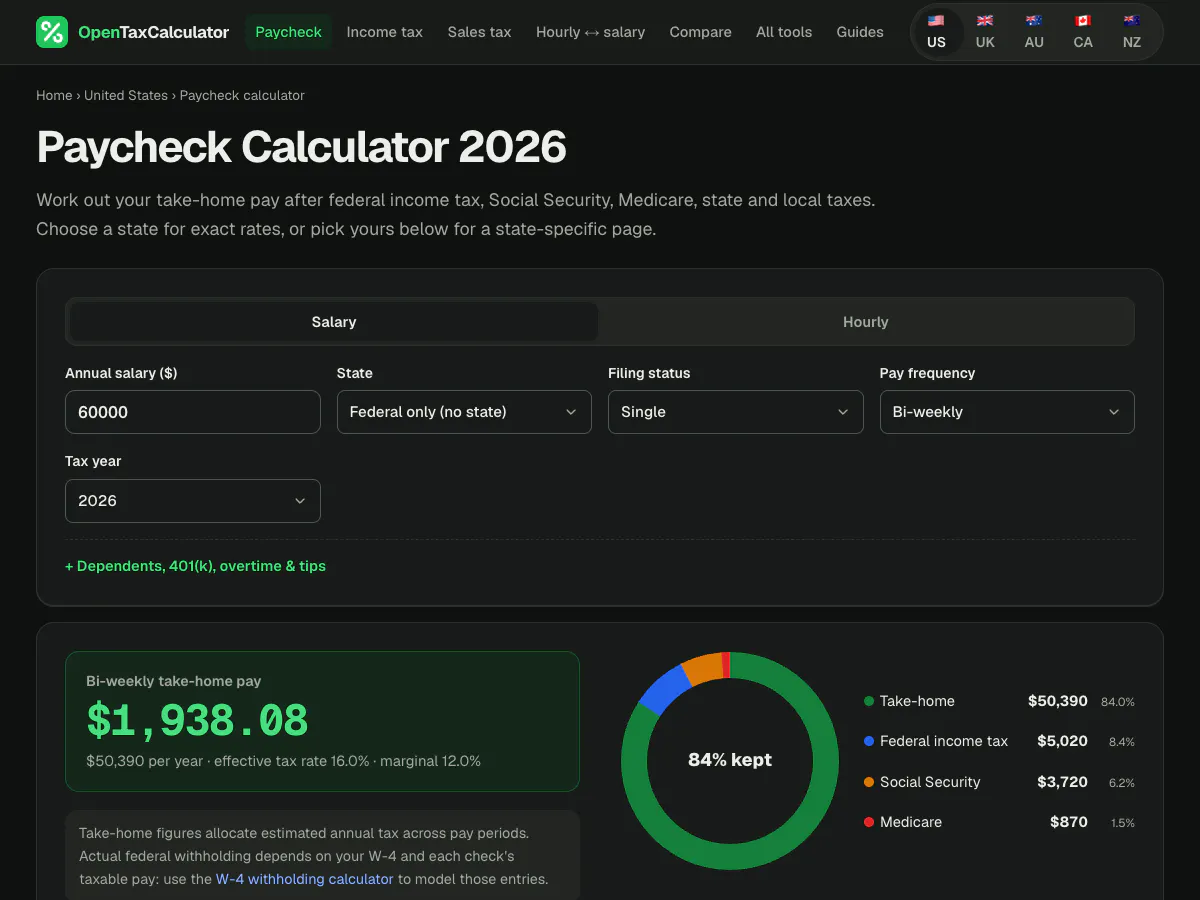Click the green Take-home legend dot
The height and width of the screenshot is (900, 1200).
[869, 702]
